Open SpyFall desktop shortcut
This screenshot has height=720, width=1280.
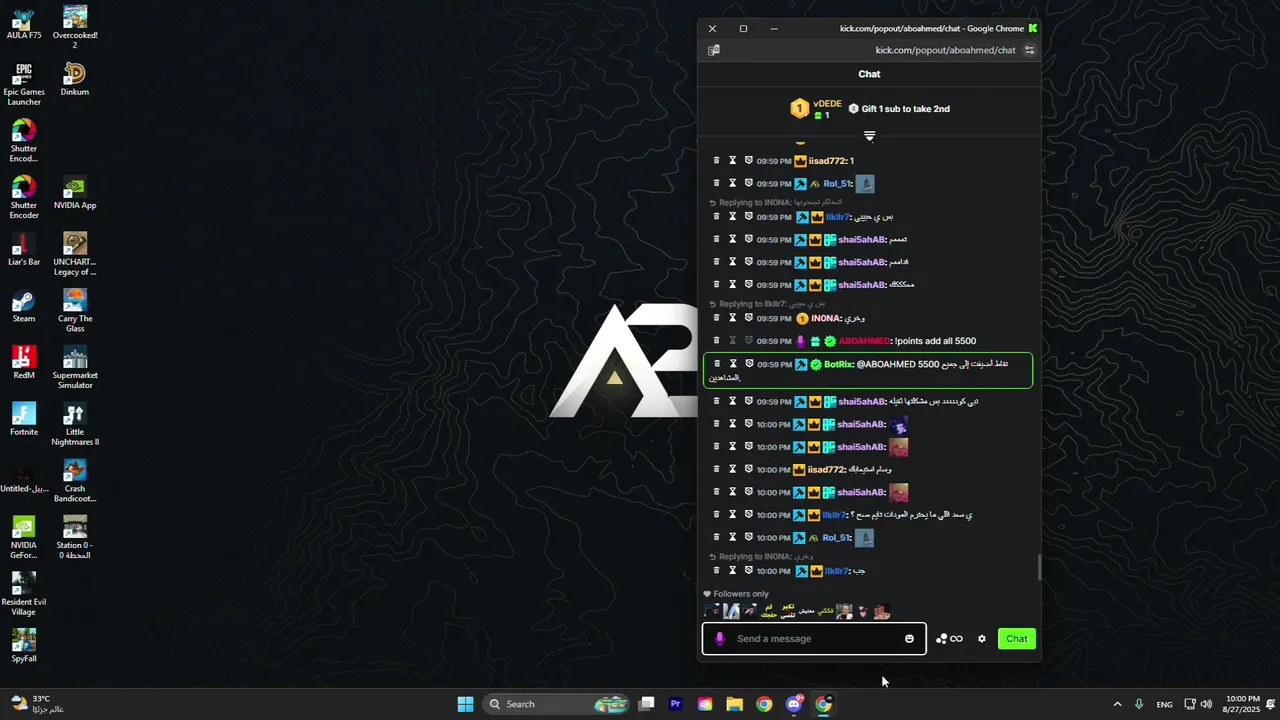24,645
